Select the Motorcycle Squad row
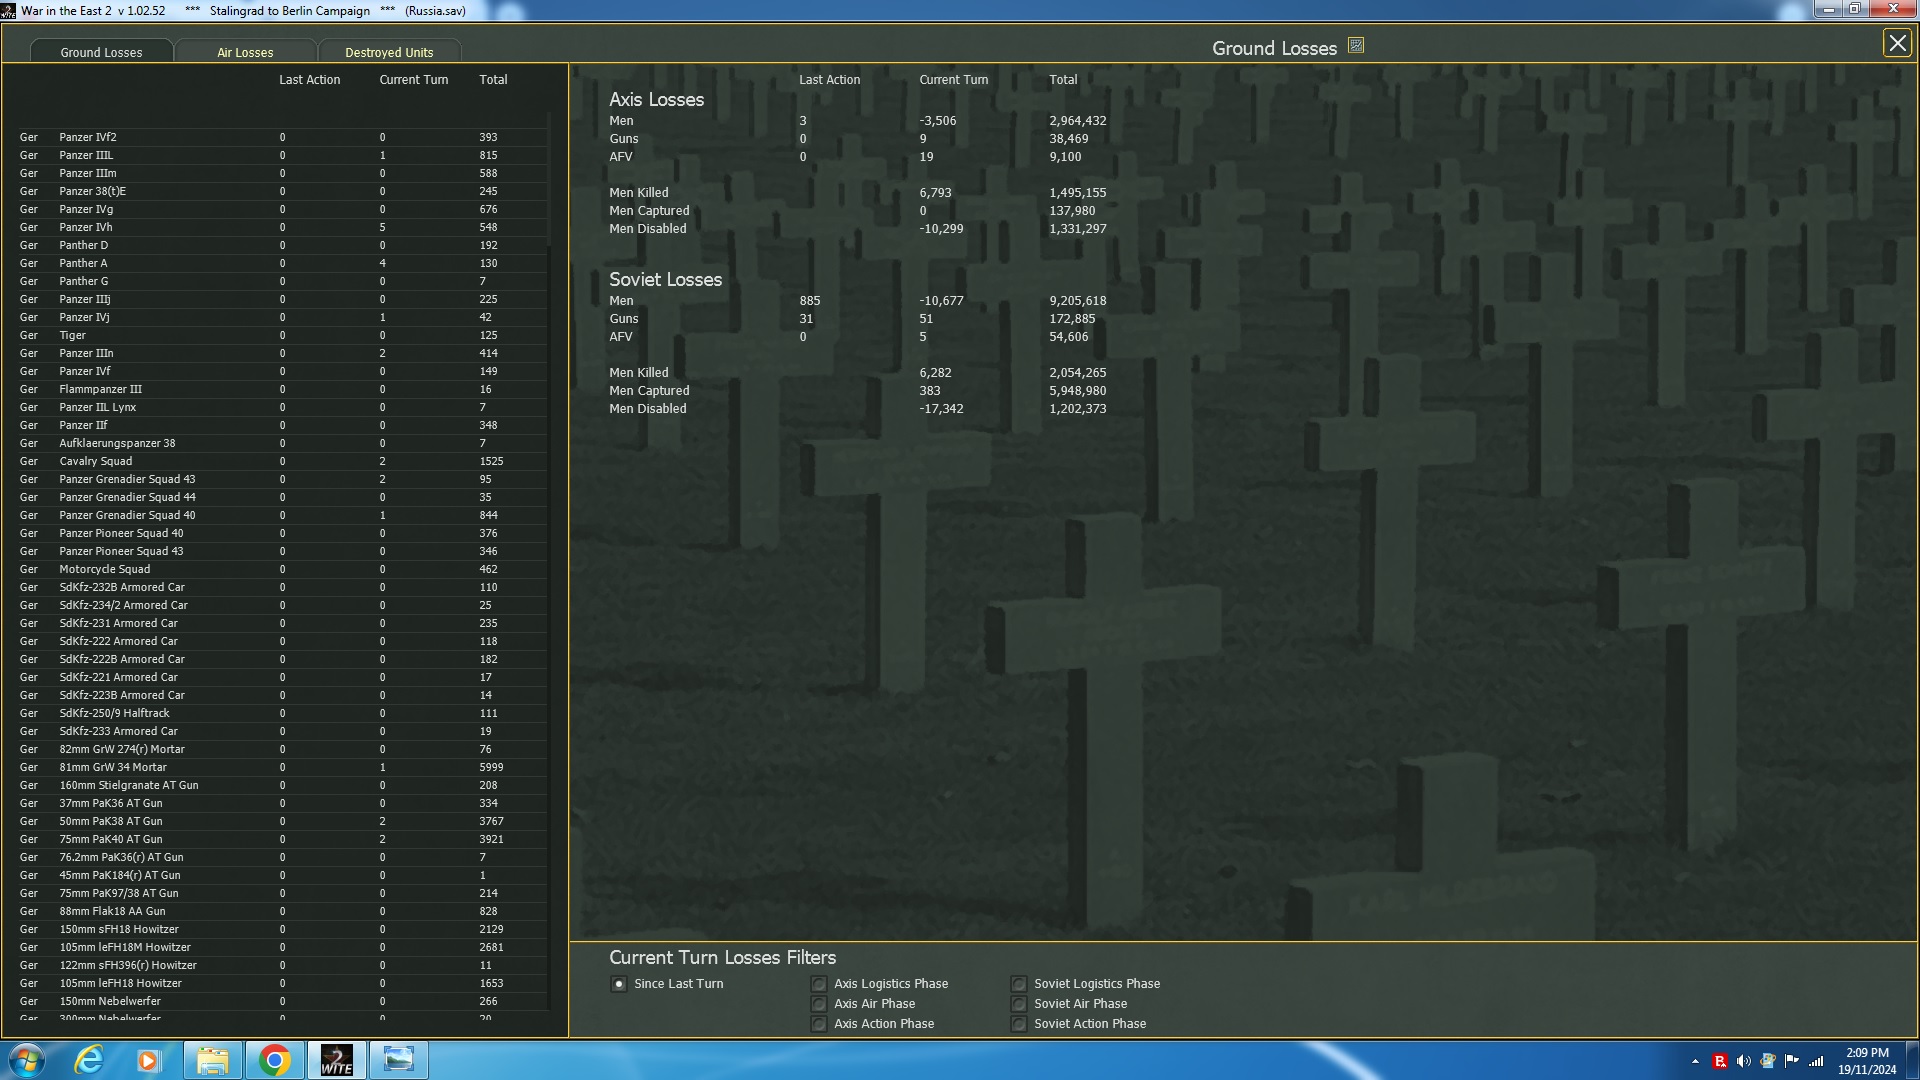The image size is (1920, 1080). click(x=282, y=569)
